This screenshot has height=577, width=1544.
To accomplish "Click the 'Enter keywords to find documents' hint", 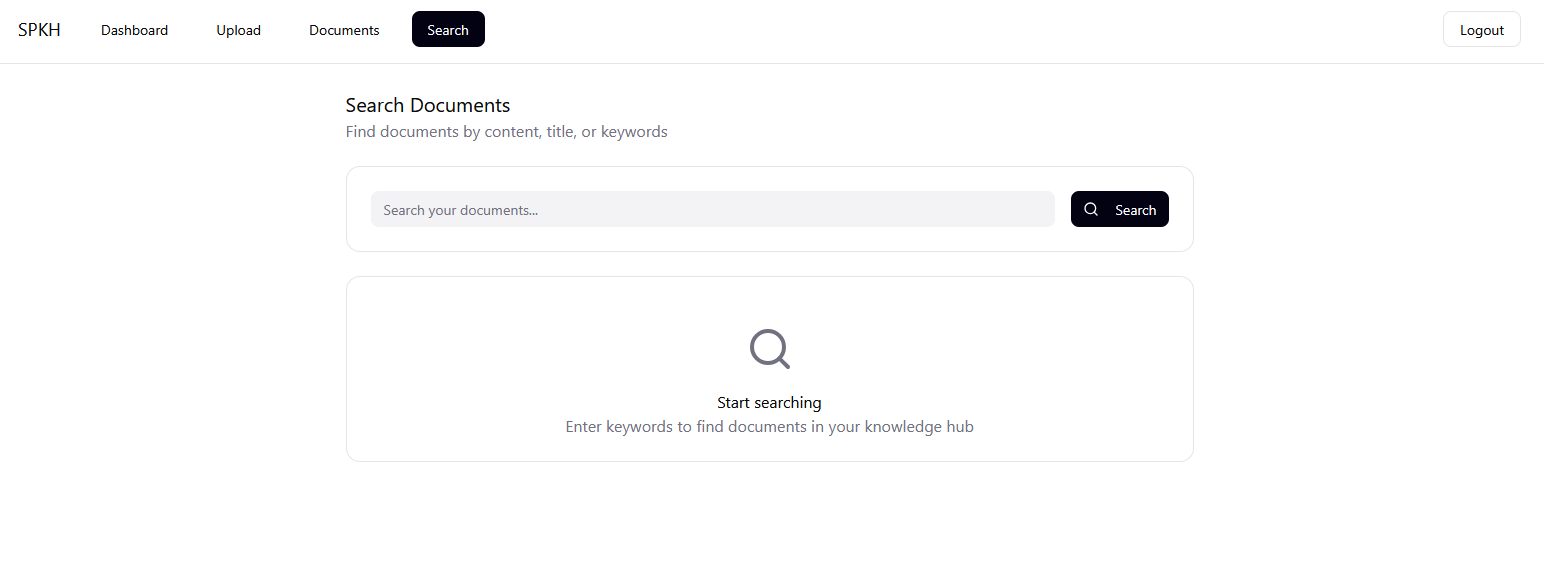I will (x=769, y=427).
